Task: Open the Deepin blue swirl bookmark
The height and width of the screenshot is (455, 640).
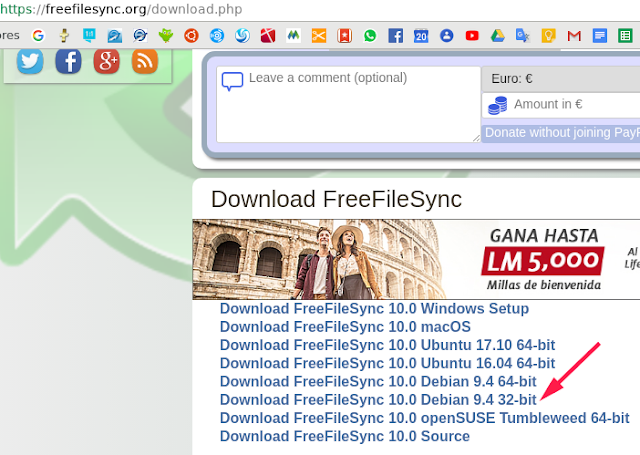Action: coord(242,36)
